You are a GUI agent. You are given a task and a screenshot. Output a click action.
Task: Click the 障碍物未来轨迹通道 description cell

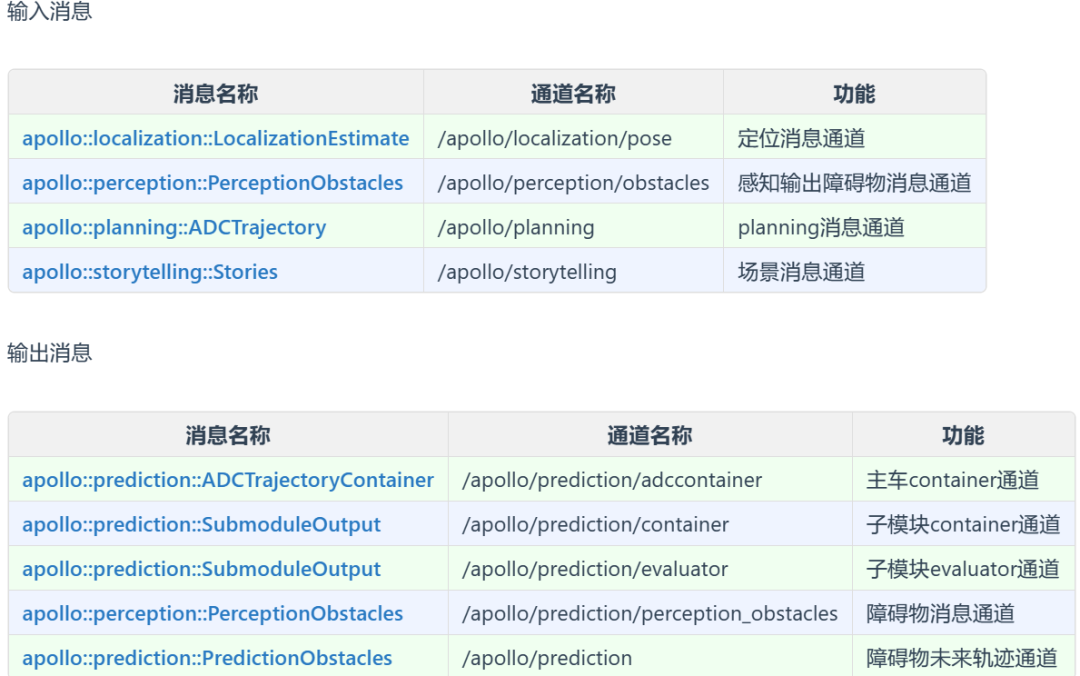(961, 658)
